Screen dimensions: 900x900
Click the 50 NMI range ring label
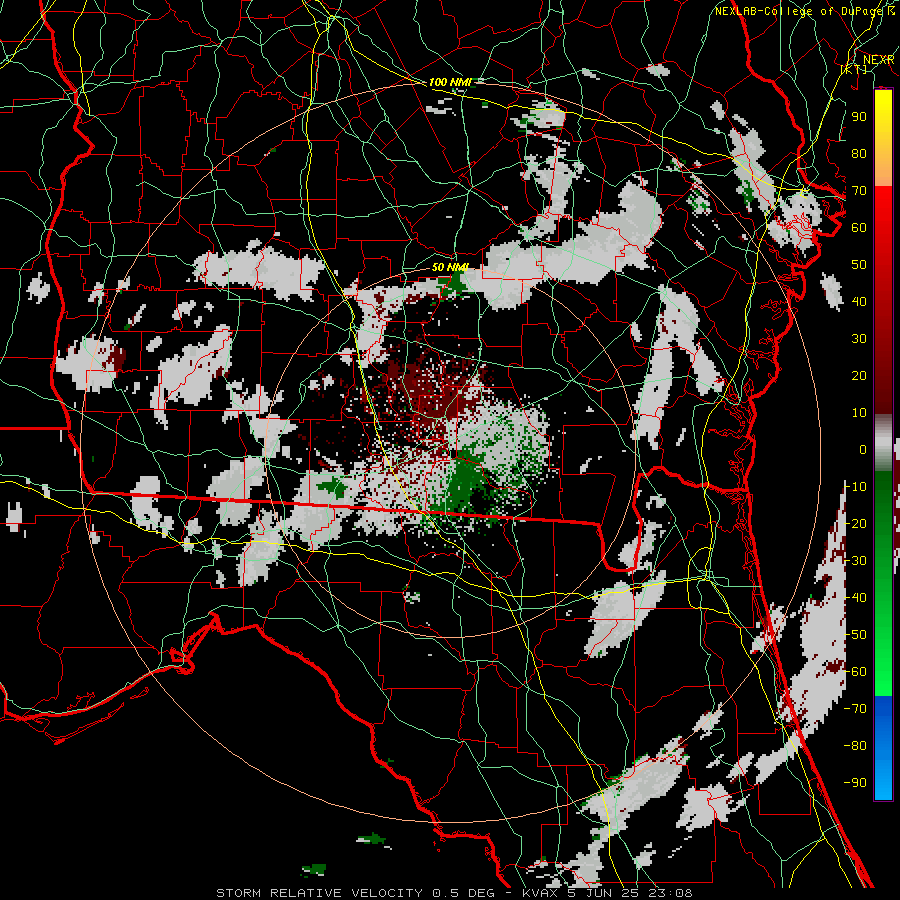pyautogui.click(x=450, y=267)
